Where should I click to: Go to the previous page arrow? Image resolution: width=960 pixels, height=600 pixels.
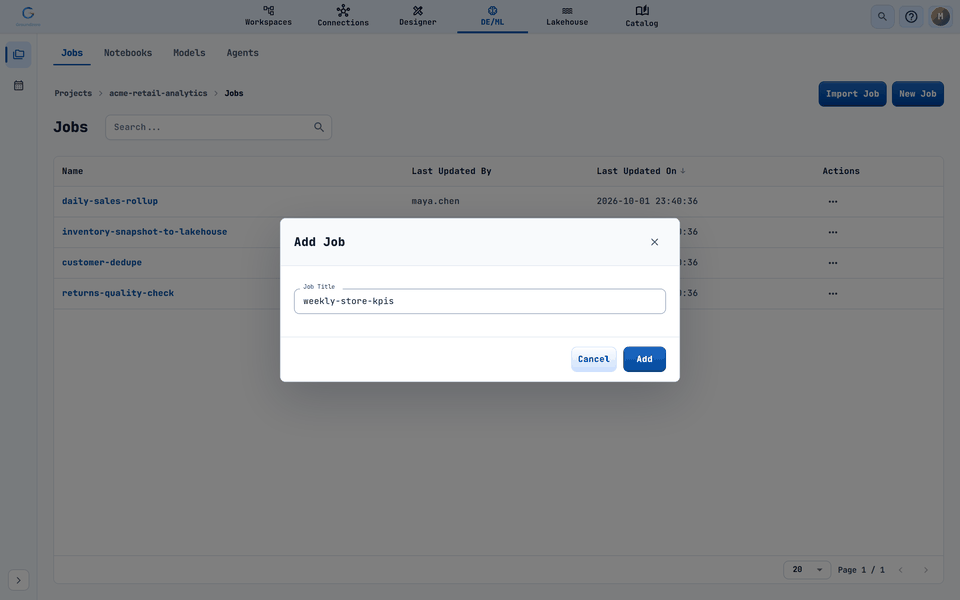900,570
